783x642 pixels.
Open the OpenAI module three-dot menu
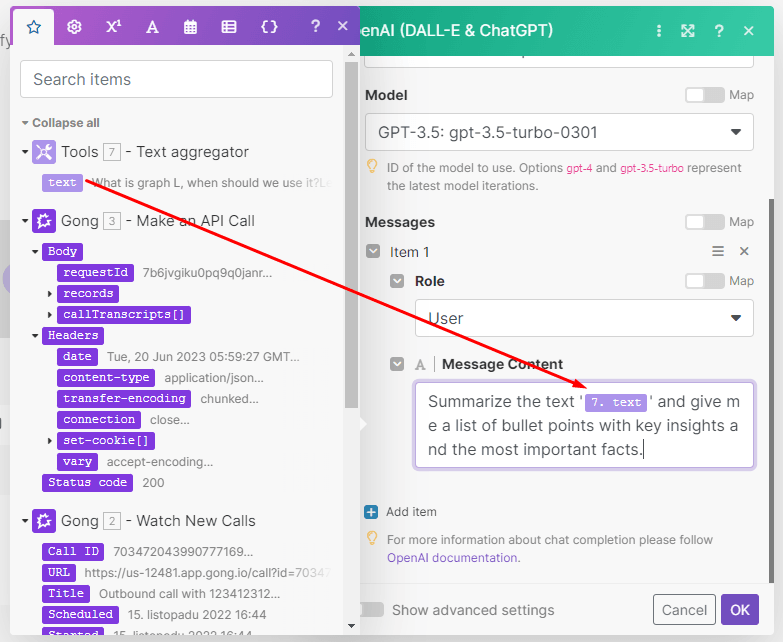click(658, 31)
